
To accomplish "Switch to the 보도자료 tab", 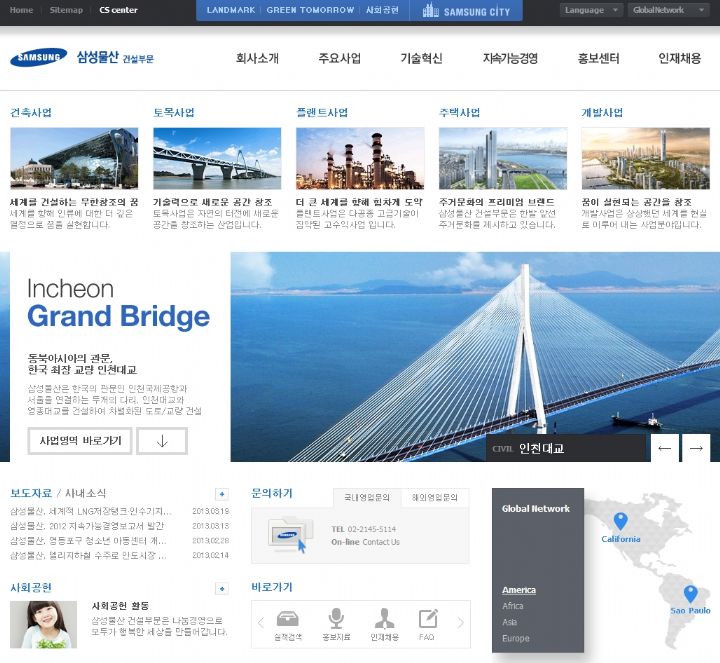I will [31, 493].
